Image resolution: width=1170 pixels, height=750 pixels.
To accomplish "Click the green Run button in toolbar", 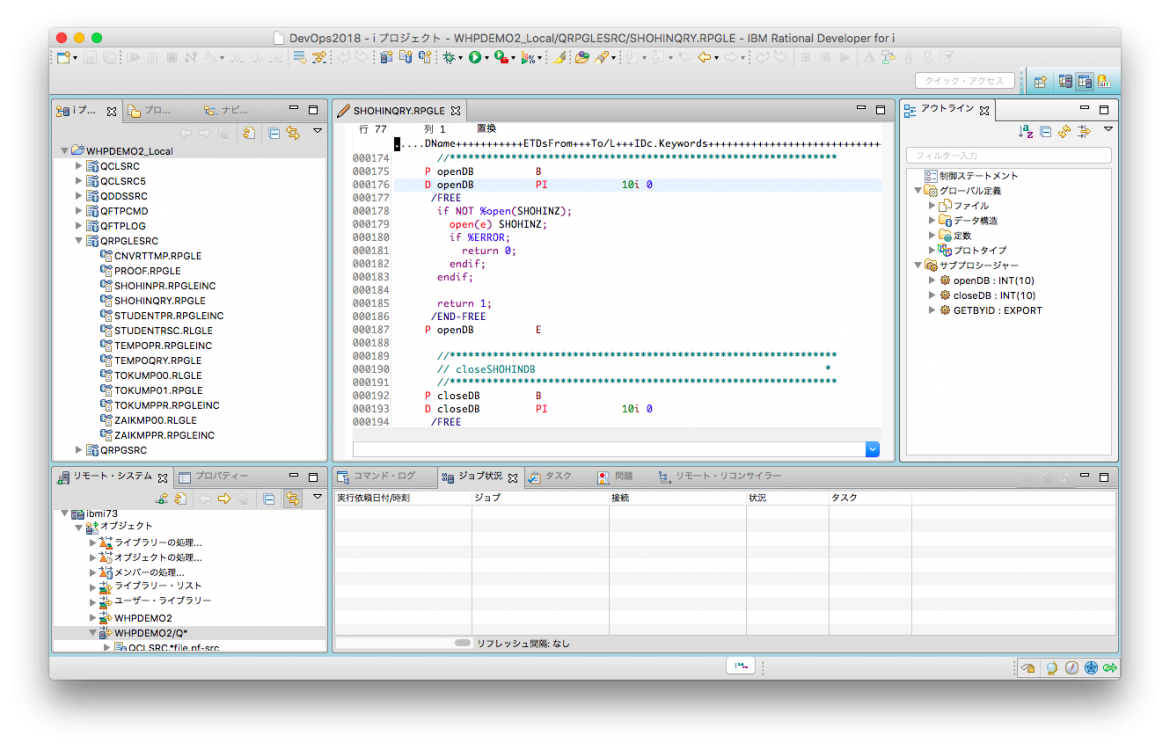I will [475, 58].
